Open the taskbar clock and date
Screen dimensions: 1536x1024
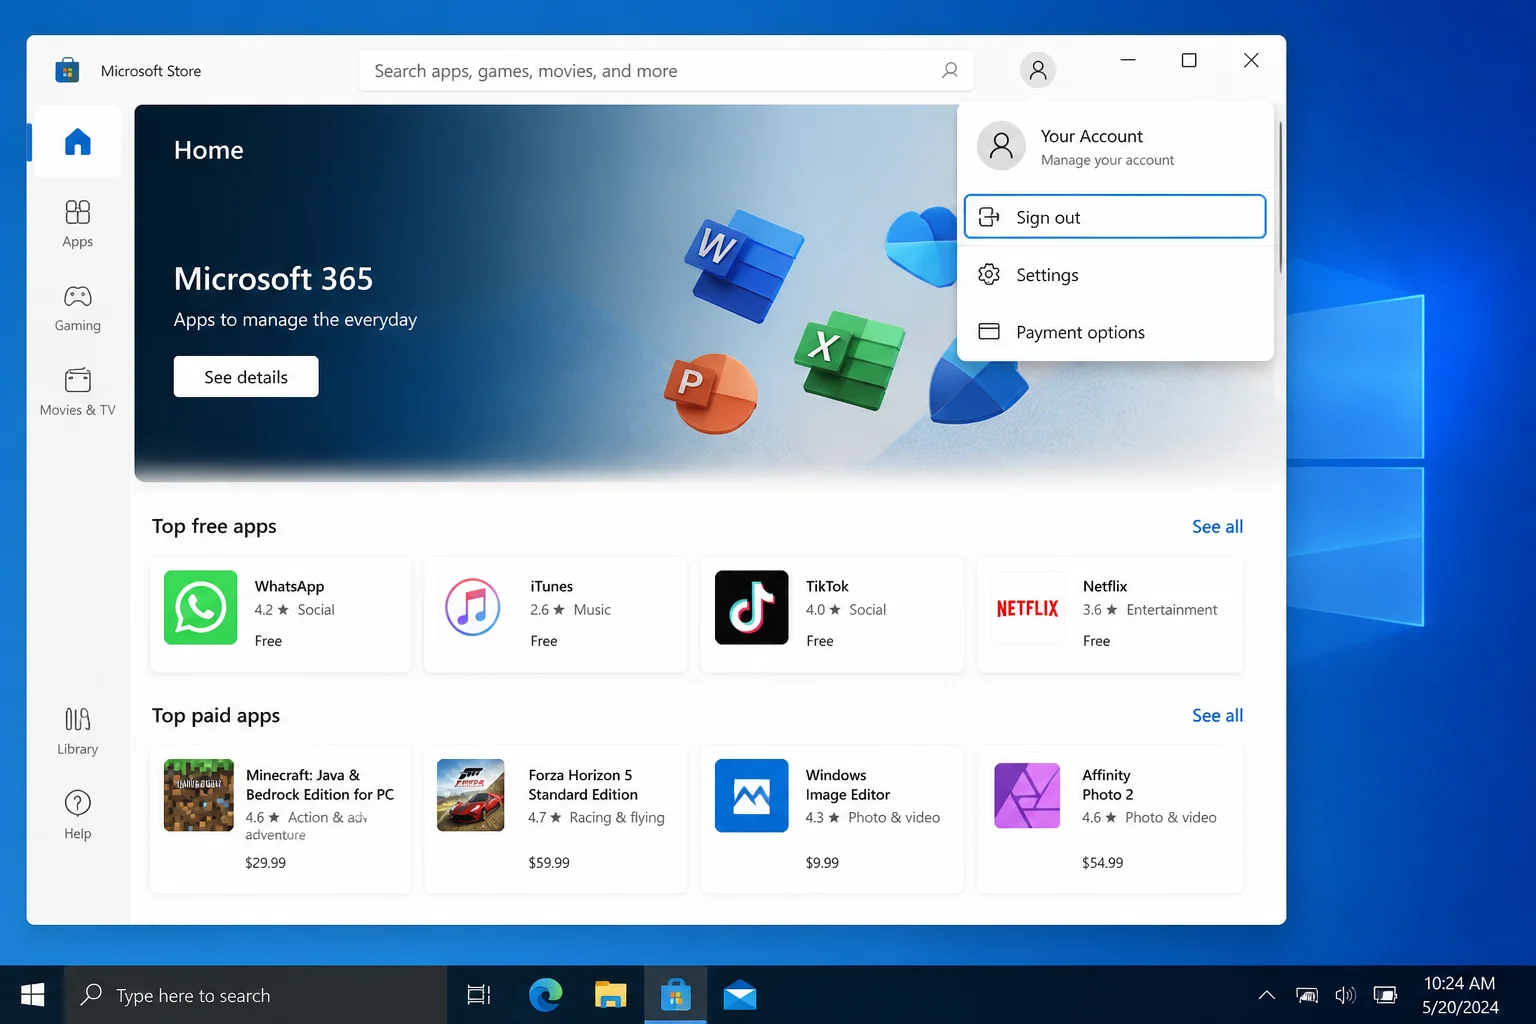click(1460, 995)
